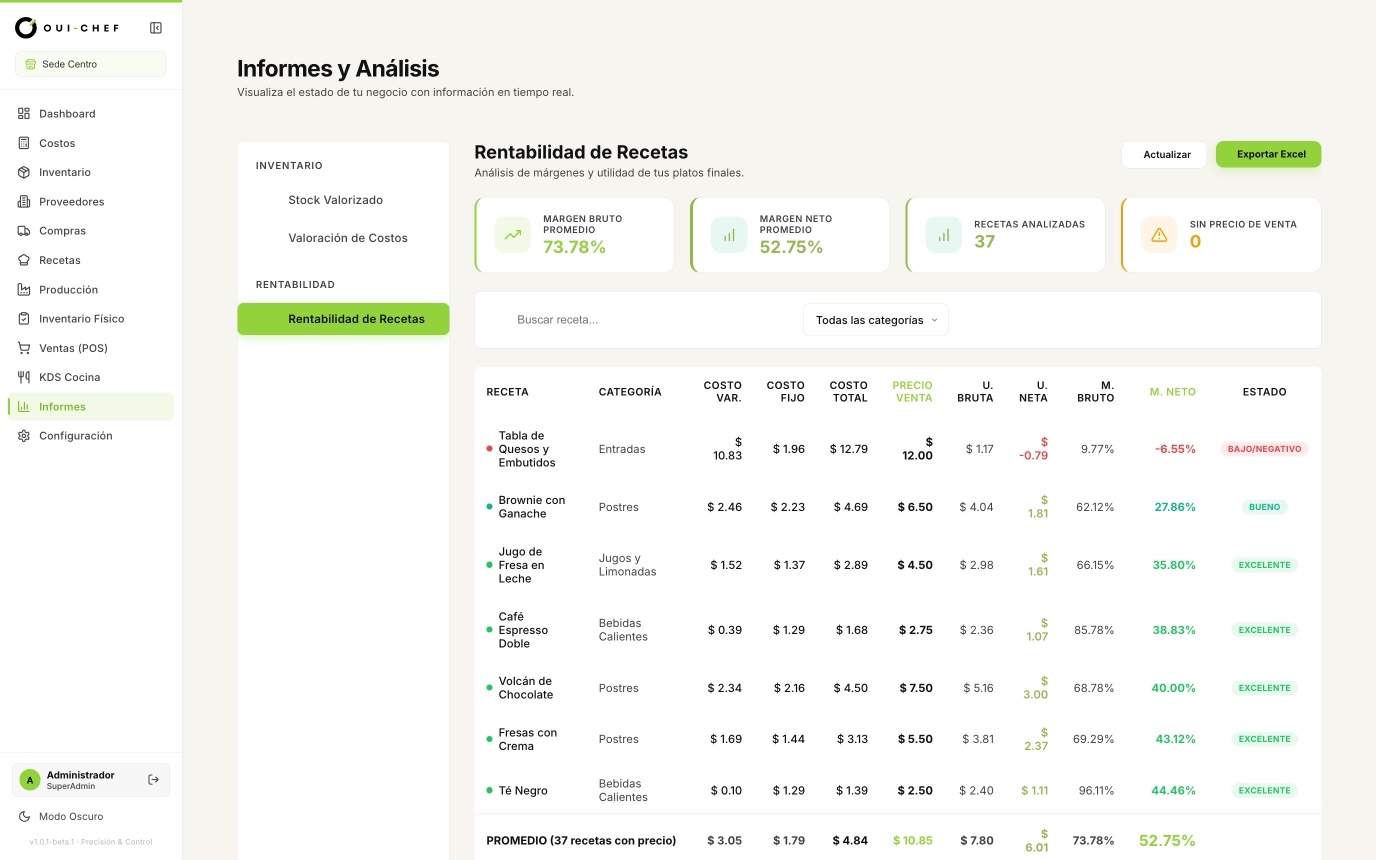
Task: Select the Té Negro recipe
Action: click(x=523, y=791)
